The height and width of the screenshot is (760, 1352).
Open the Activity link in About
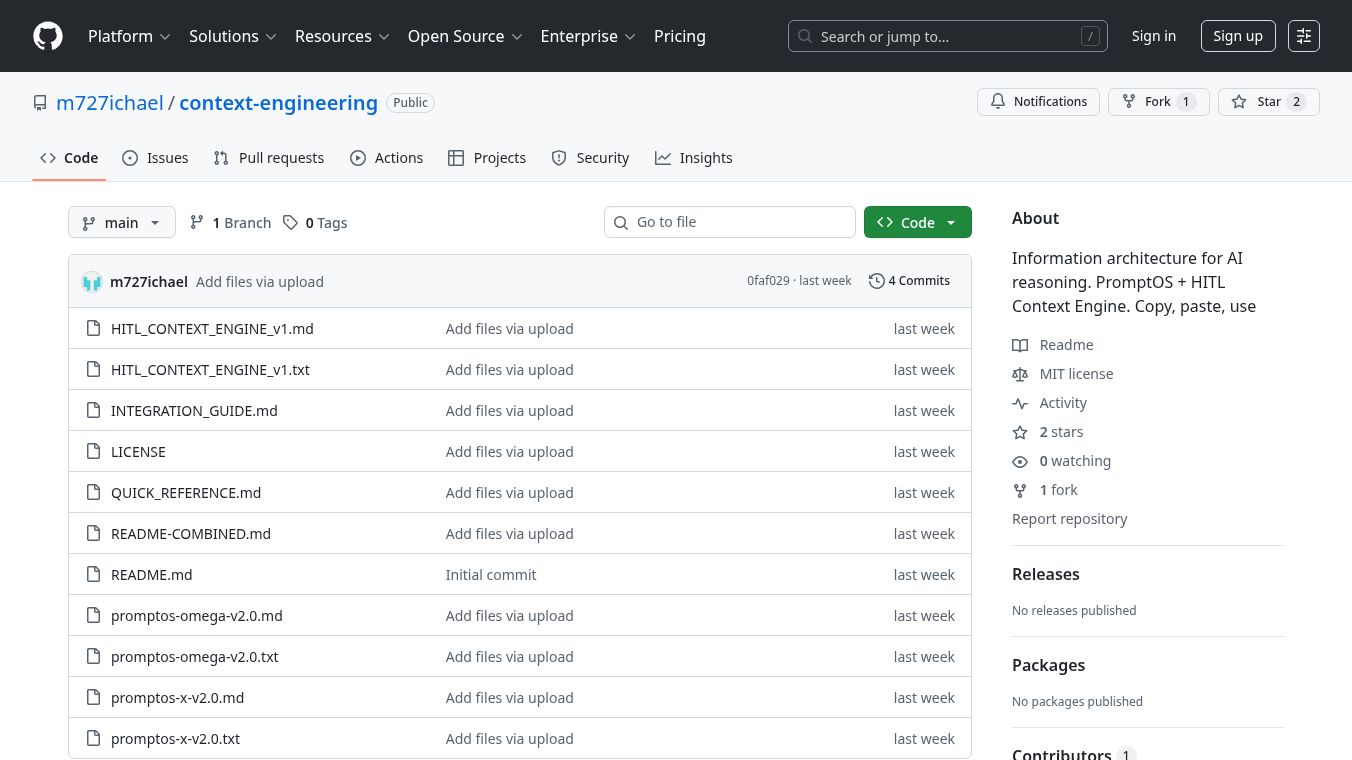point(1062,403)
